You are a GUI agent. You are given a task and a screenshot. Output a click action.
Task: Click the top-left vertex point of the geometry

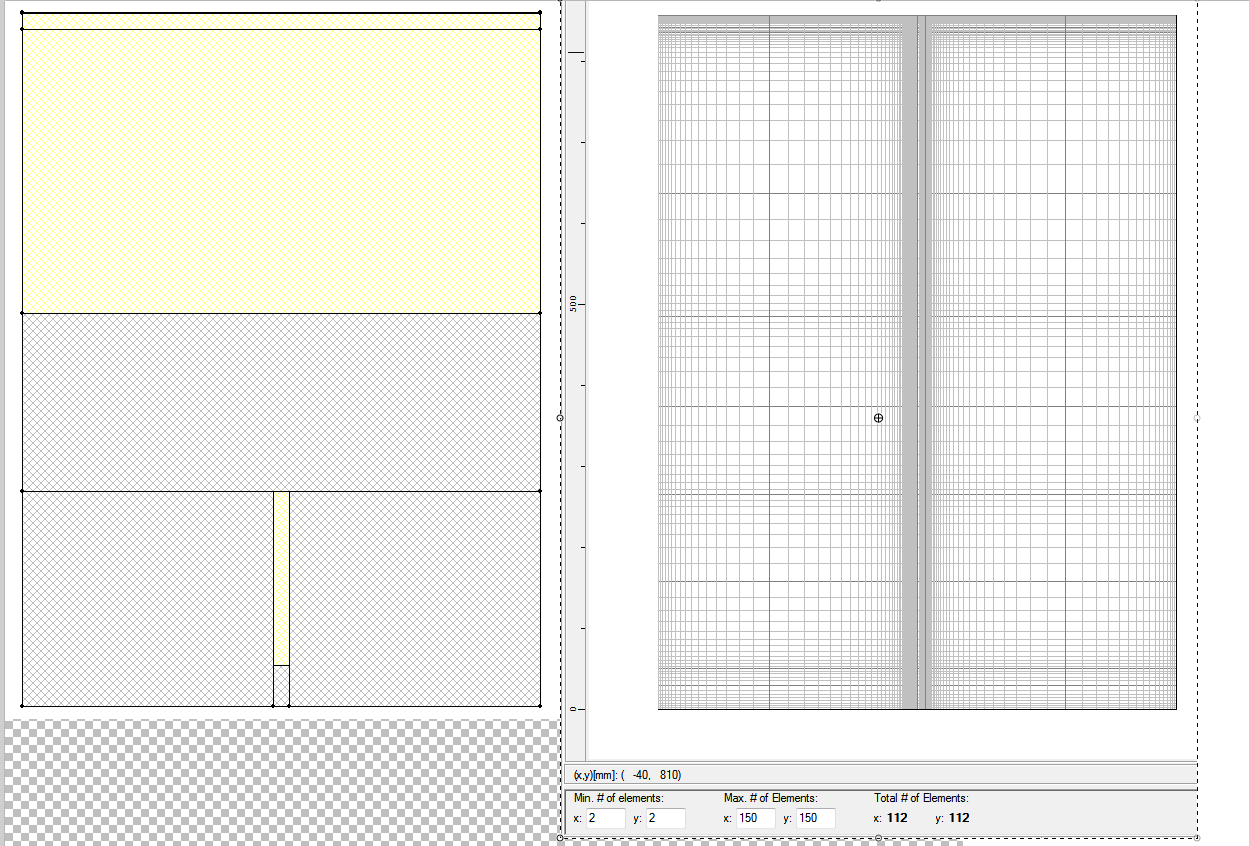click(x=21, y=12)
